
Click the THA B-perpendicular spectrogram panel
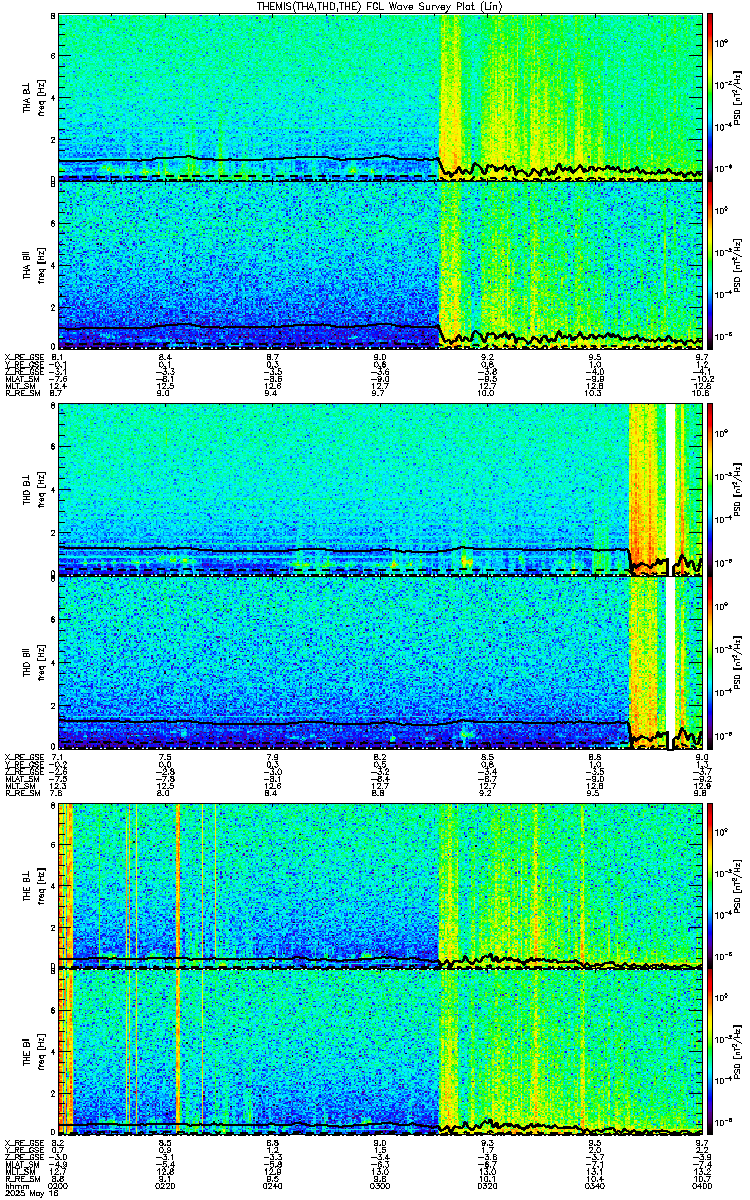pos(380,96)
